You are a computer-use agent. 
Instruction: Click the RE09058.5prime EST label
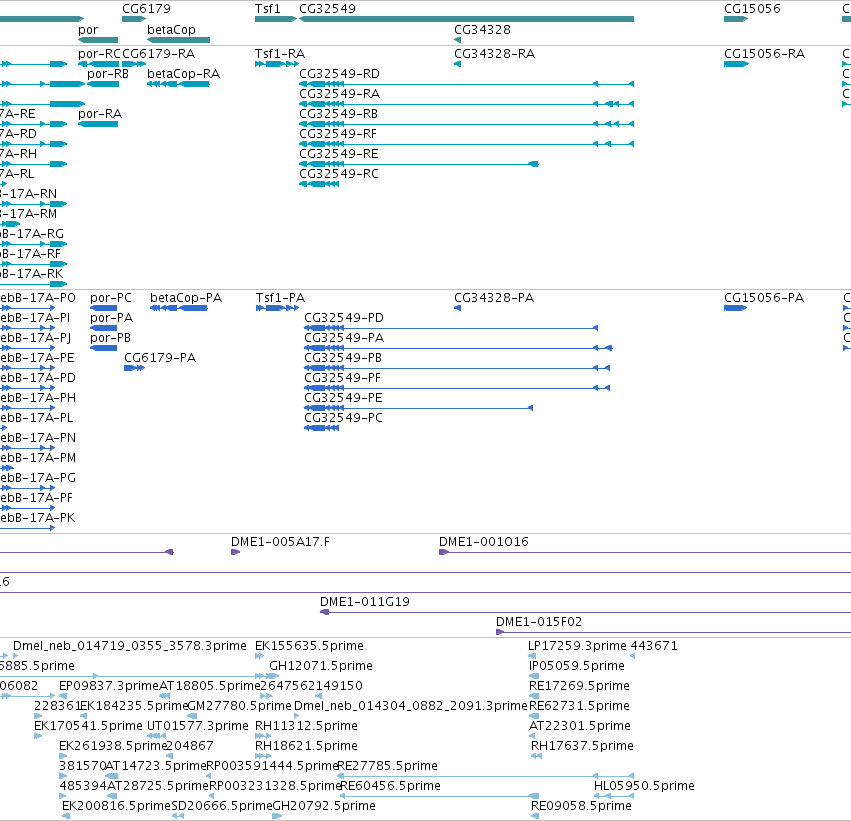tap(581, 807)
